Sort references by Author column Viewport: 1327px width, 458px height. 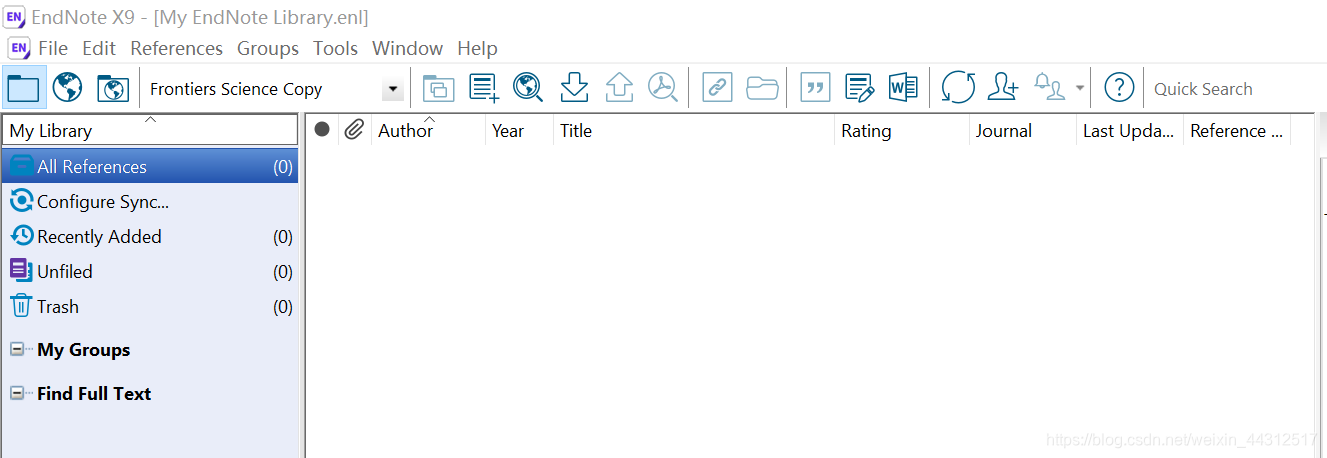click(x=428, y=130)
